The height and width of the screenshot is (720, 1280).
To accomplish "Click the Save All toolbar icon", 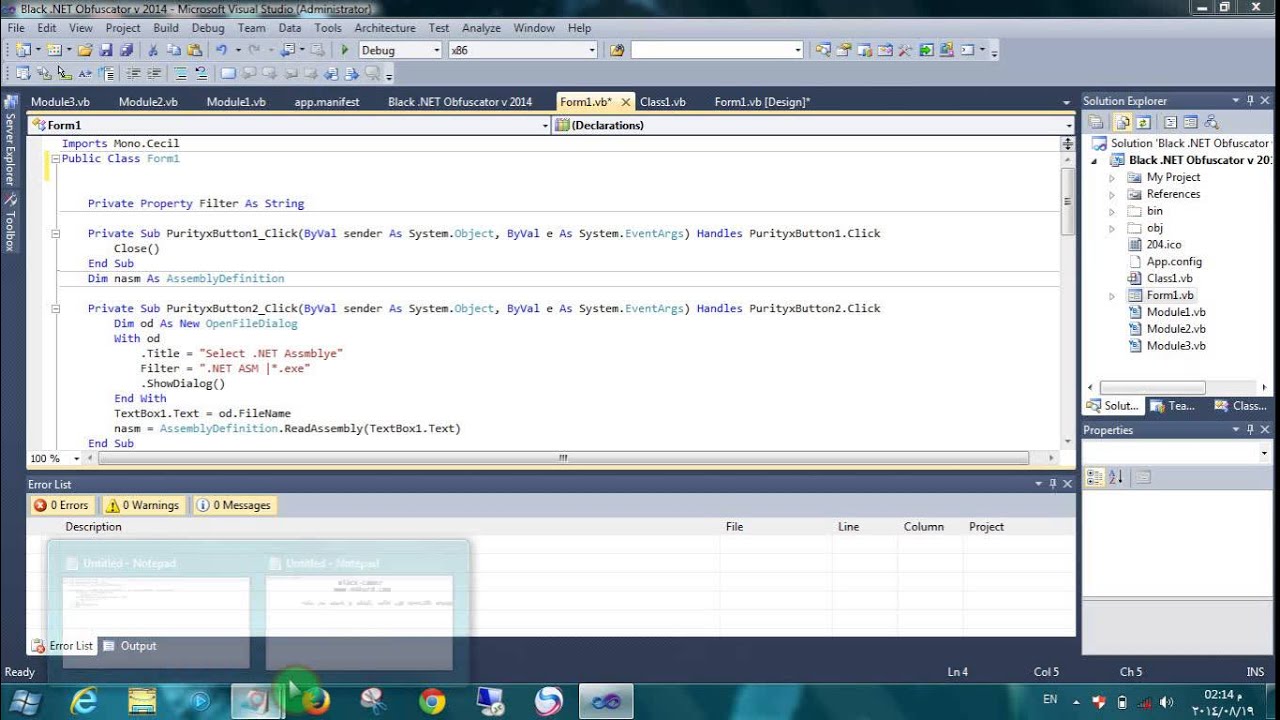I will pos(127,50).
